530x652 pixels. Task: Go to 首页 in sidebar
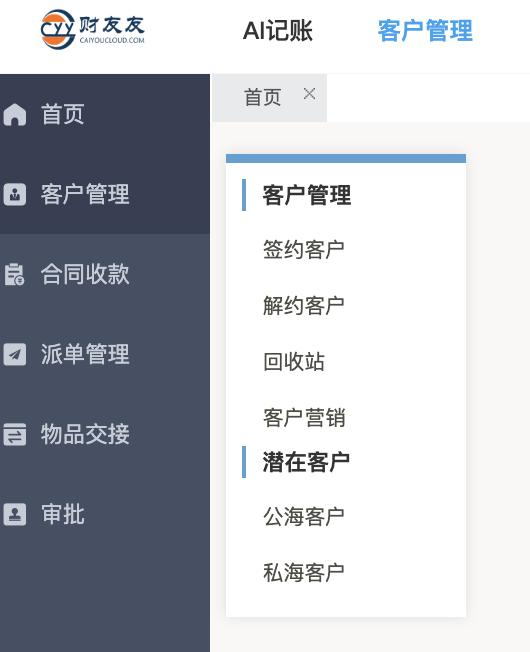(63, 114)
